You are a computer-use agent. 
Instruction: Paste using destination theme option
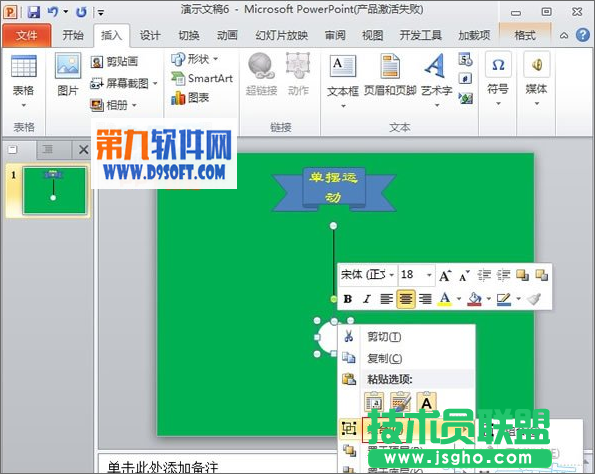374,402
